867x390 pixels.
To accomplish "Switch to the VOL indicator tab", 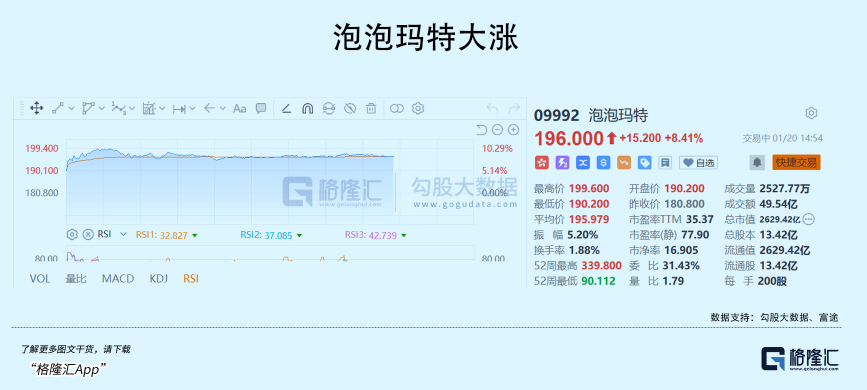I will [x=40, y=279].
